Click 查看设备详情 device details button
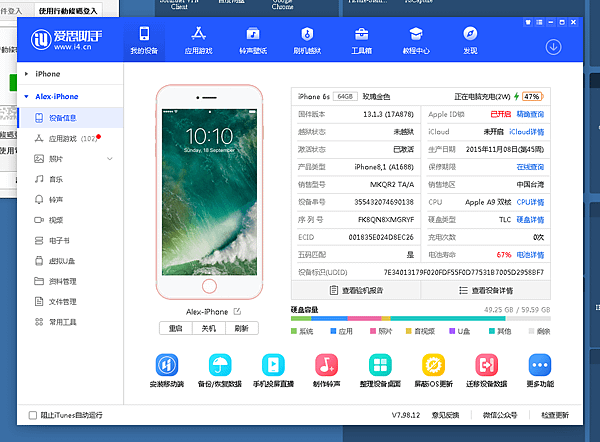 tap(486, 290)
